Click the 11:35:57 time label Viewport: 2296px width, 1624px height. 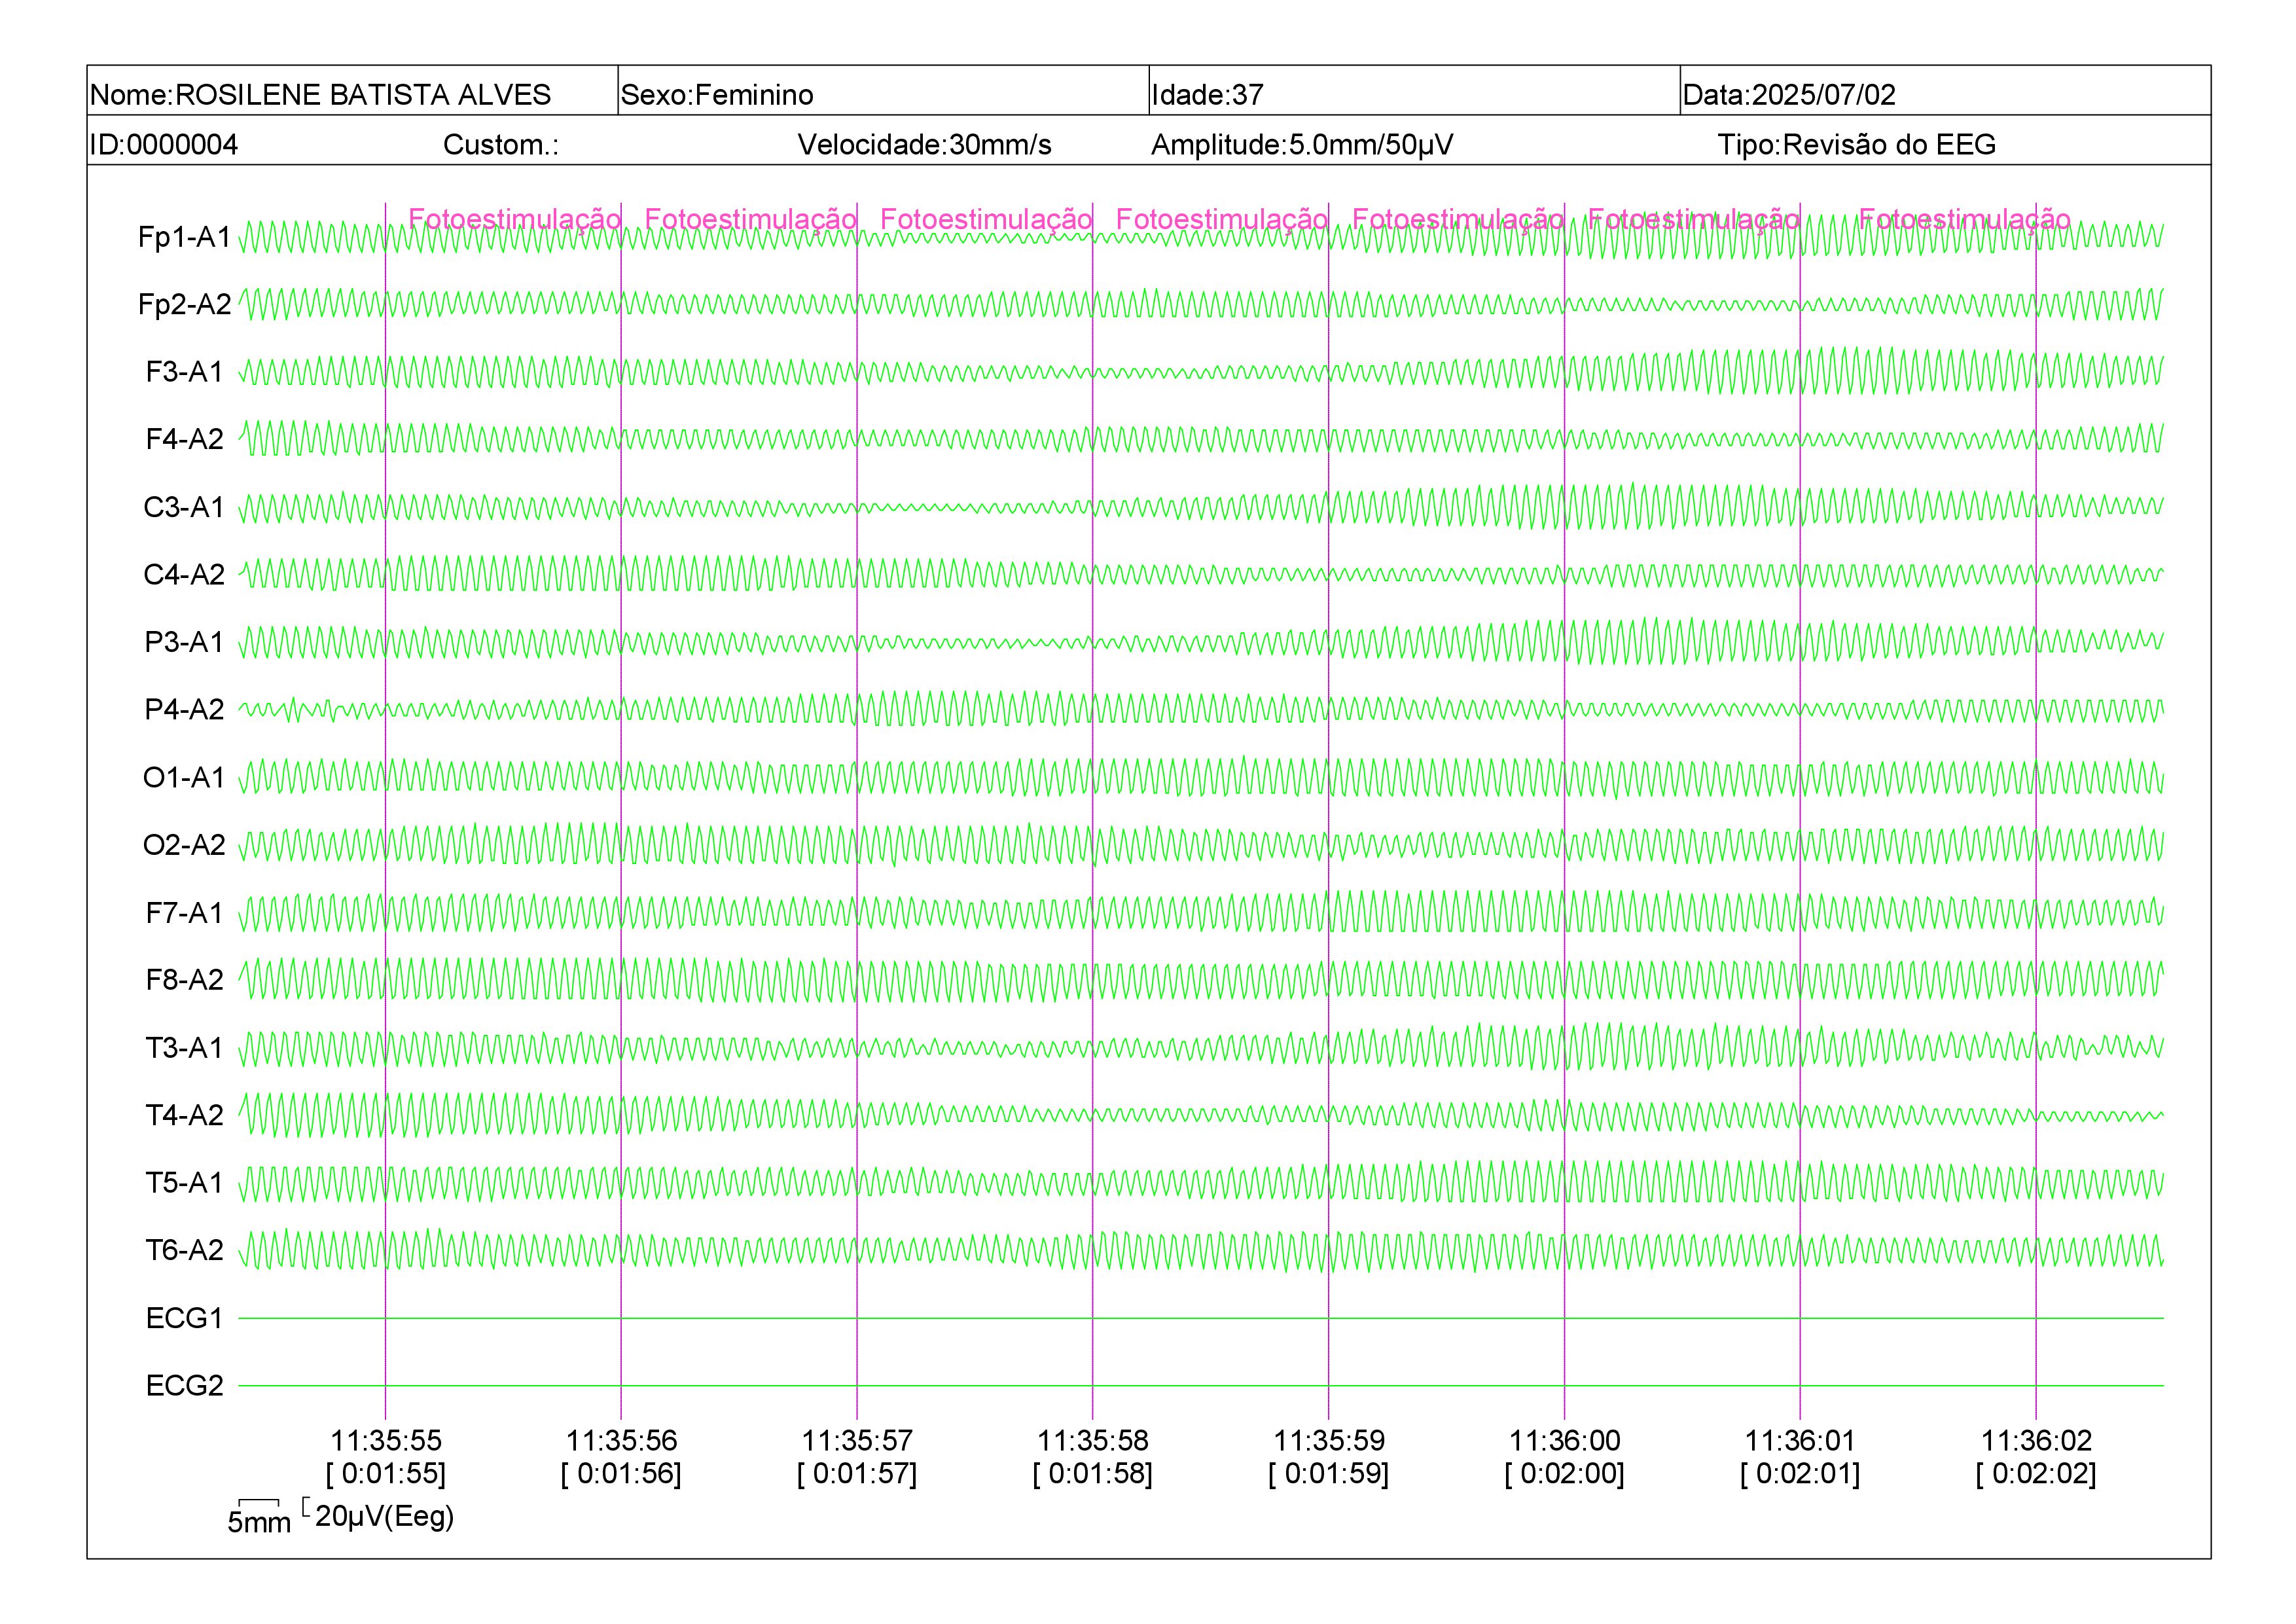(x=857, y=1441)
